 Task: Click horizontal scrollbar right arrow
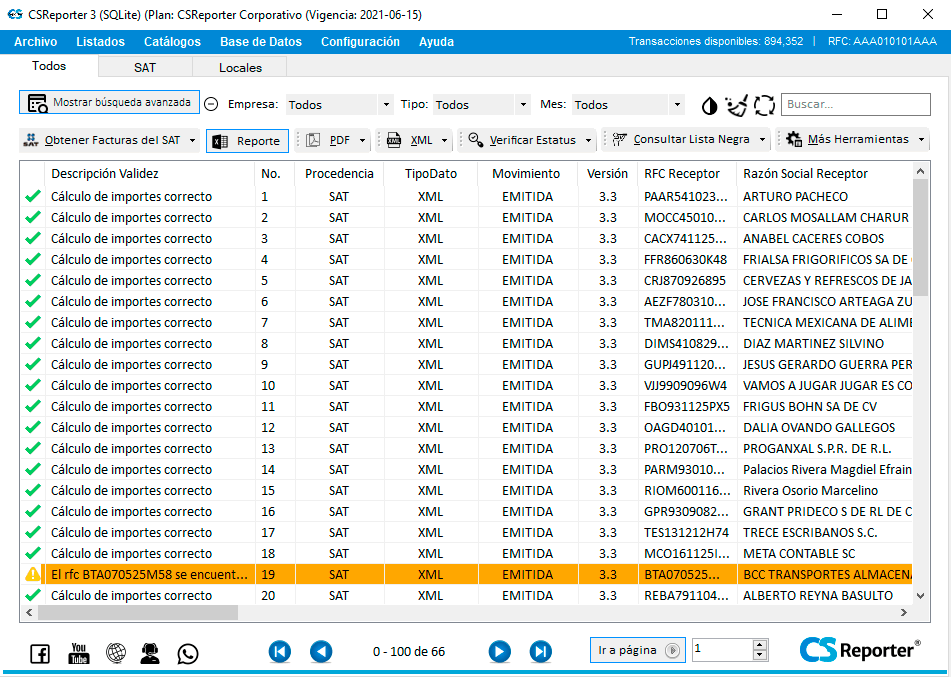pos(904,613)
